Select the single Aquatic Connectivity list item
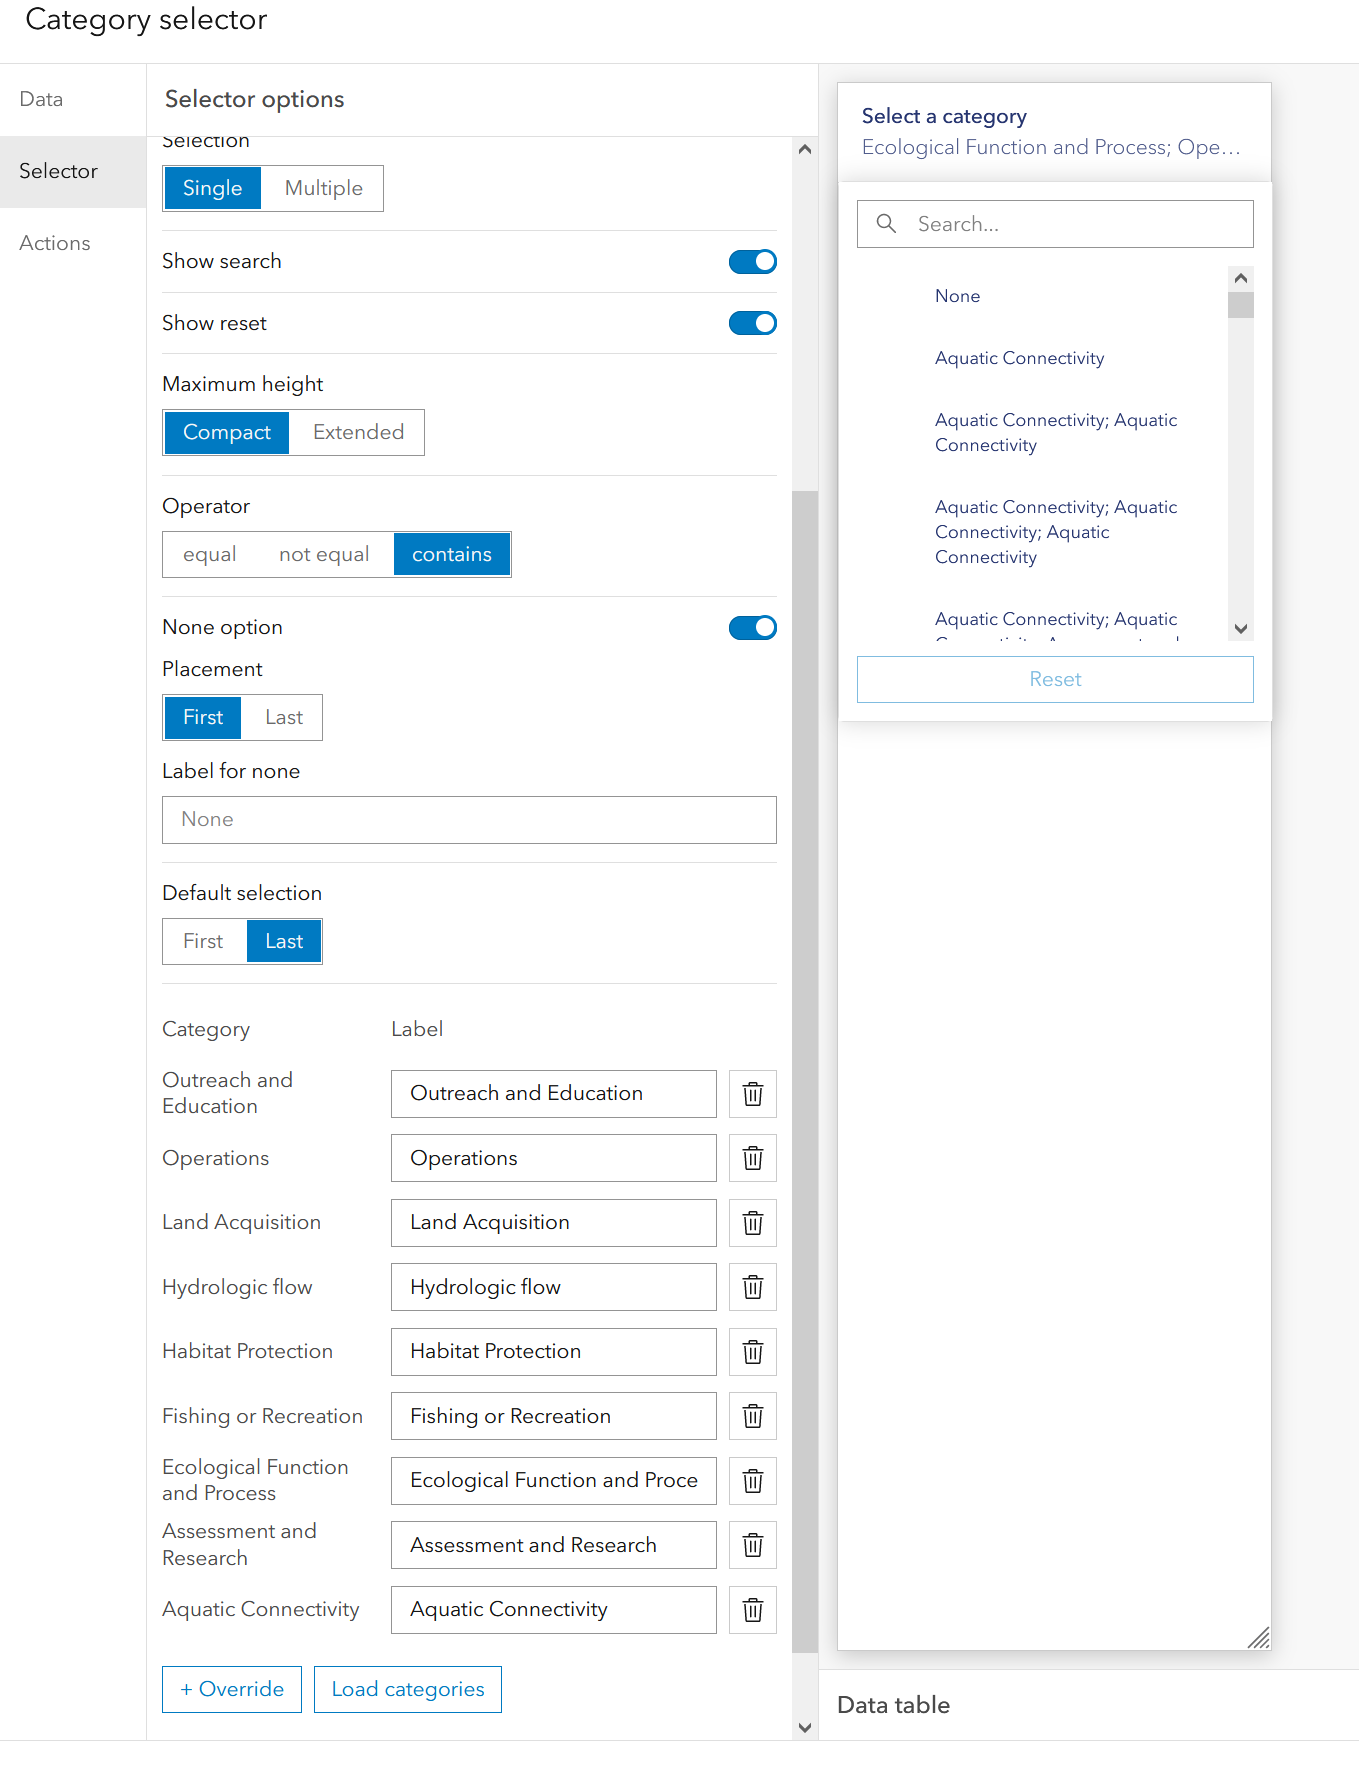 (x=1041, y=358)
